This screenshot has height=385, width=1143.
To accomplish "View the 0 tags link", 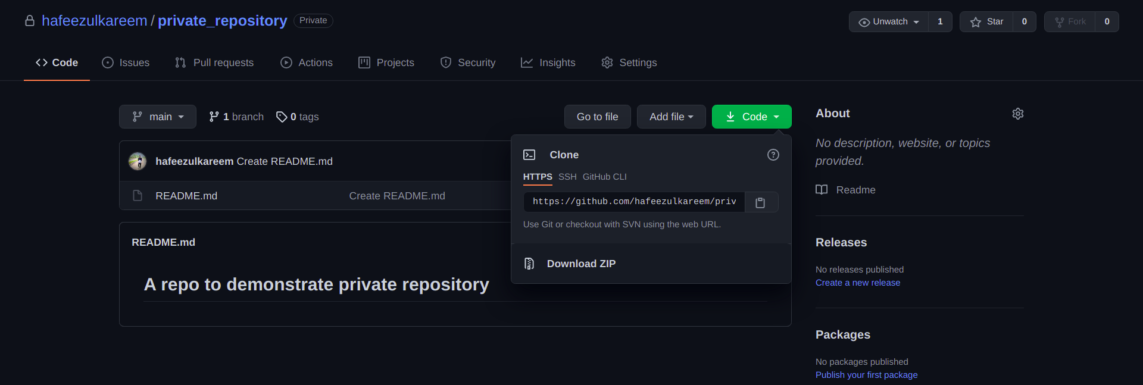I will pyautogui.click(x=297, y=117).
